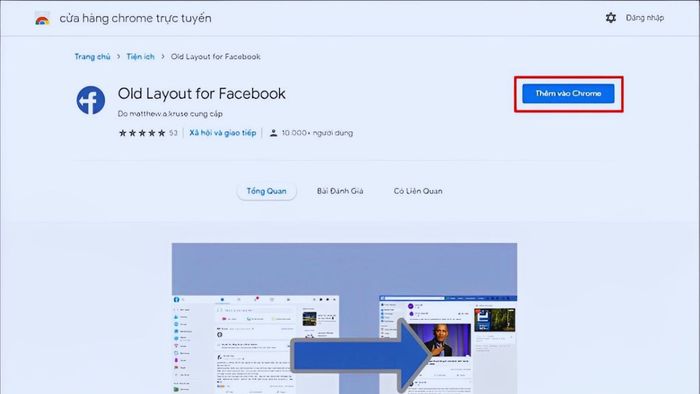The image size is (700, 394).
Task: Click 'Old Layout for Facebook' breadcrumb text
Action: click(x=216, y=57)
